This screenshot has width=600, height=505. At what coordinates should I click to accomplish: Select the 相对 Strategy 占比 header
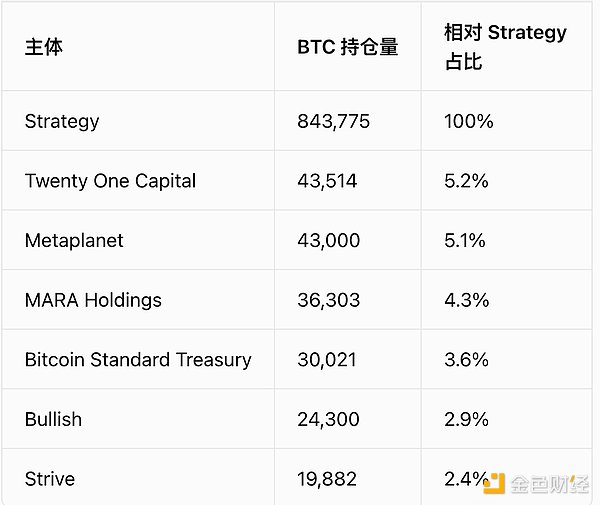point(505,47)
